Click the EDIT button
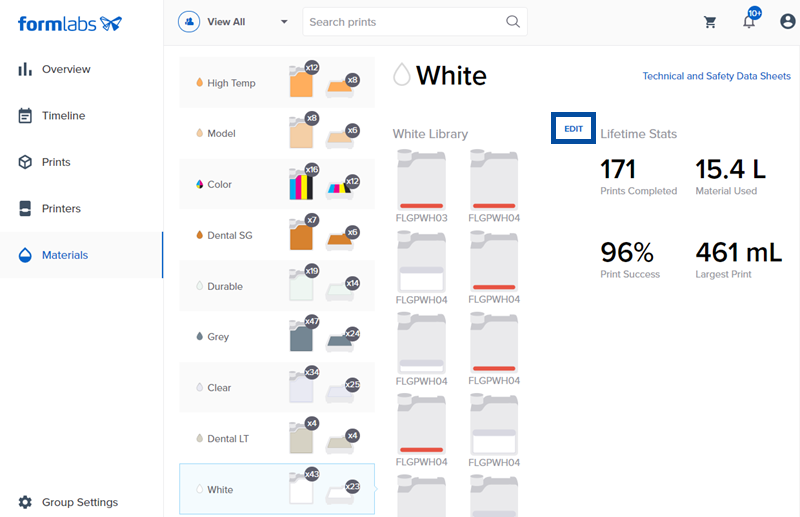 pos(573,128)
